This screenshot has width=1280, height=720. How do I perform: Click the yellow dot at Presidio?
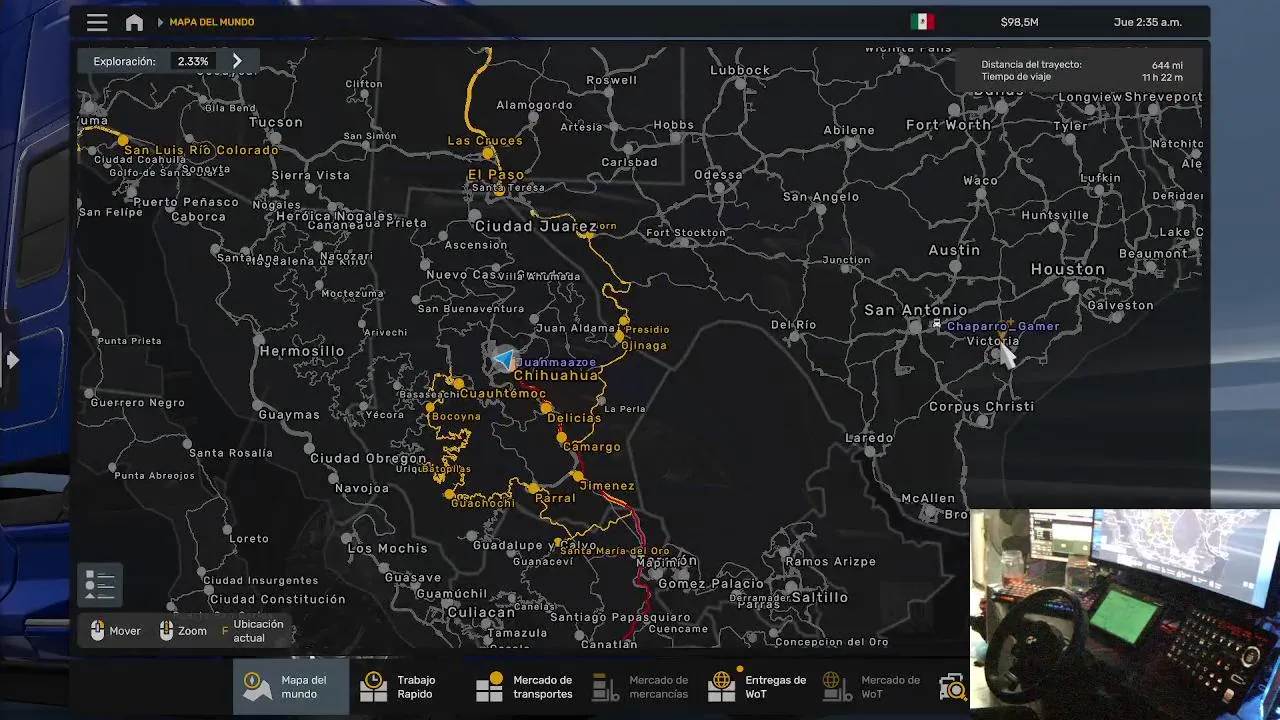pos(624,322)
